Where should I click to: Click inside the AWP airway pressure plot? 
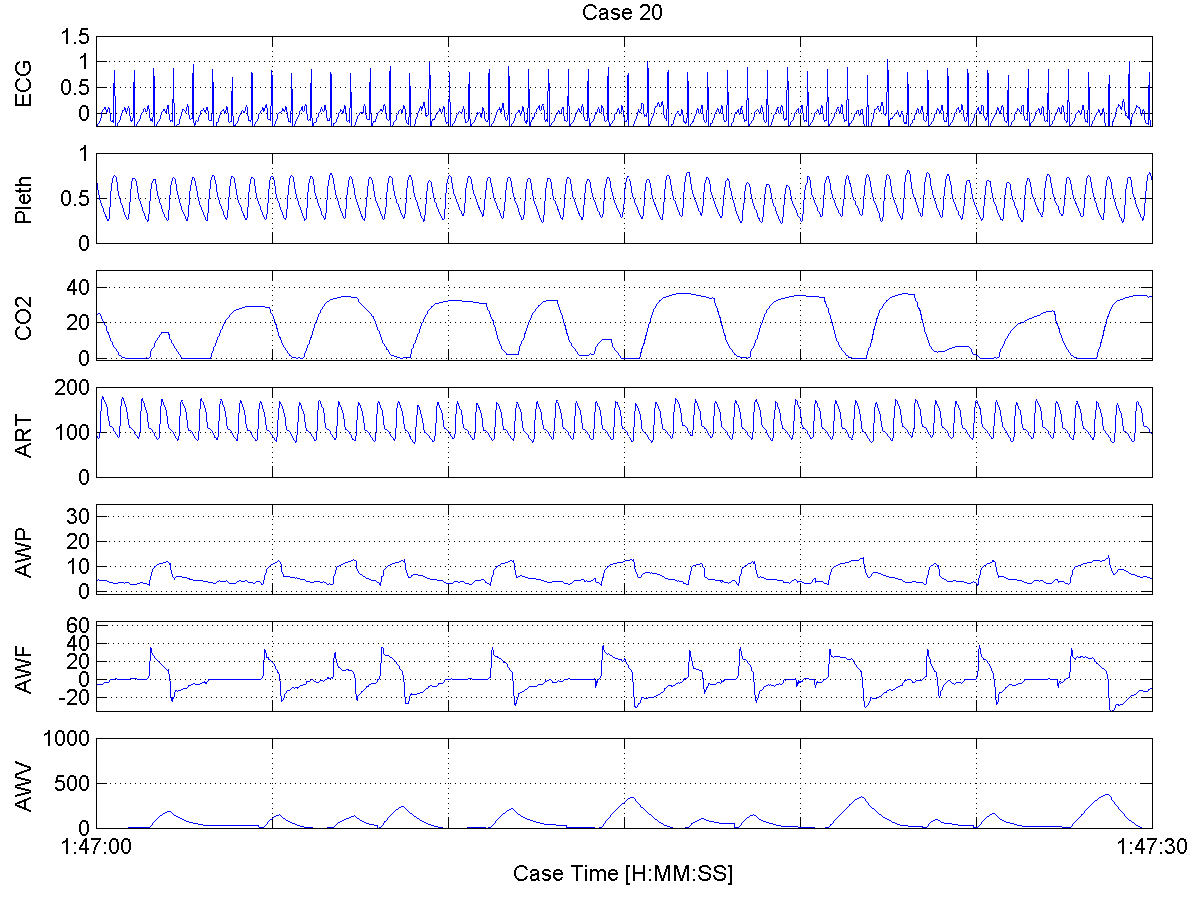click(x=624, y=550)
